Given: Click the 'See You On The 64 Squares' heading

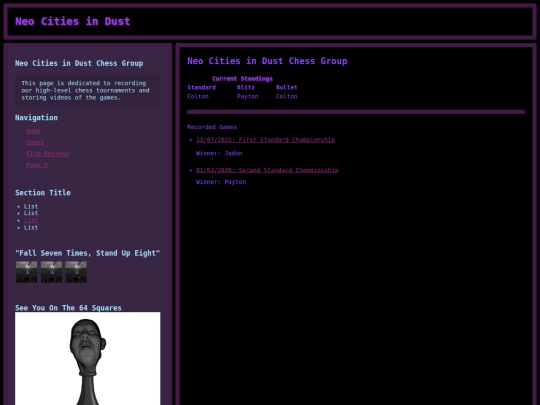Looking at the screenshot, I should tap(68, 308).
